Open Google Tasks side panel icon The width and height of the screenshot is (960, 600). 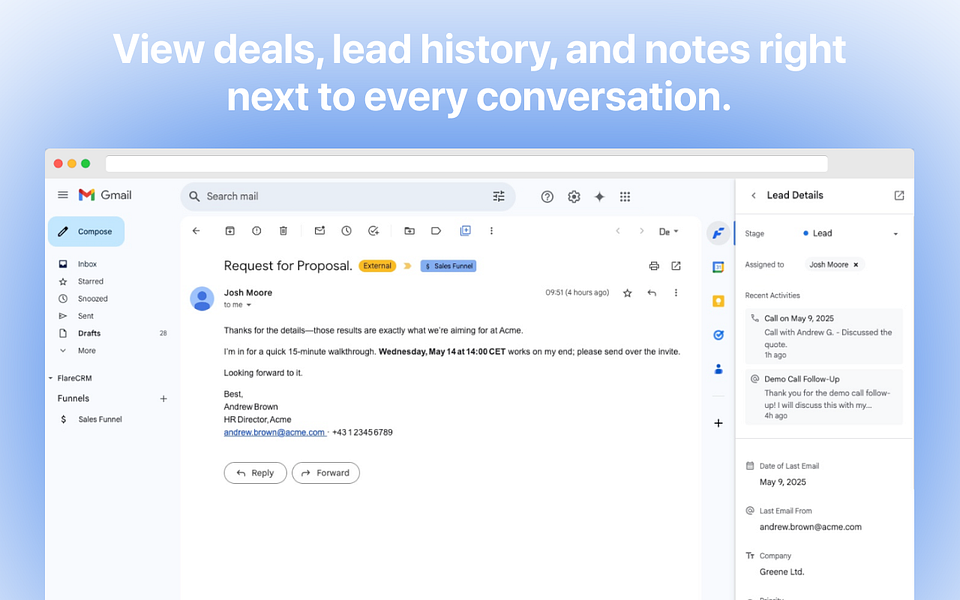pyautogui.click(x=718, y=335)
